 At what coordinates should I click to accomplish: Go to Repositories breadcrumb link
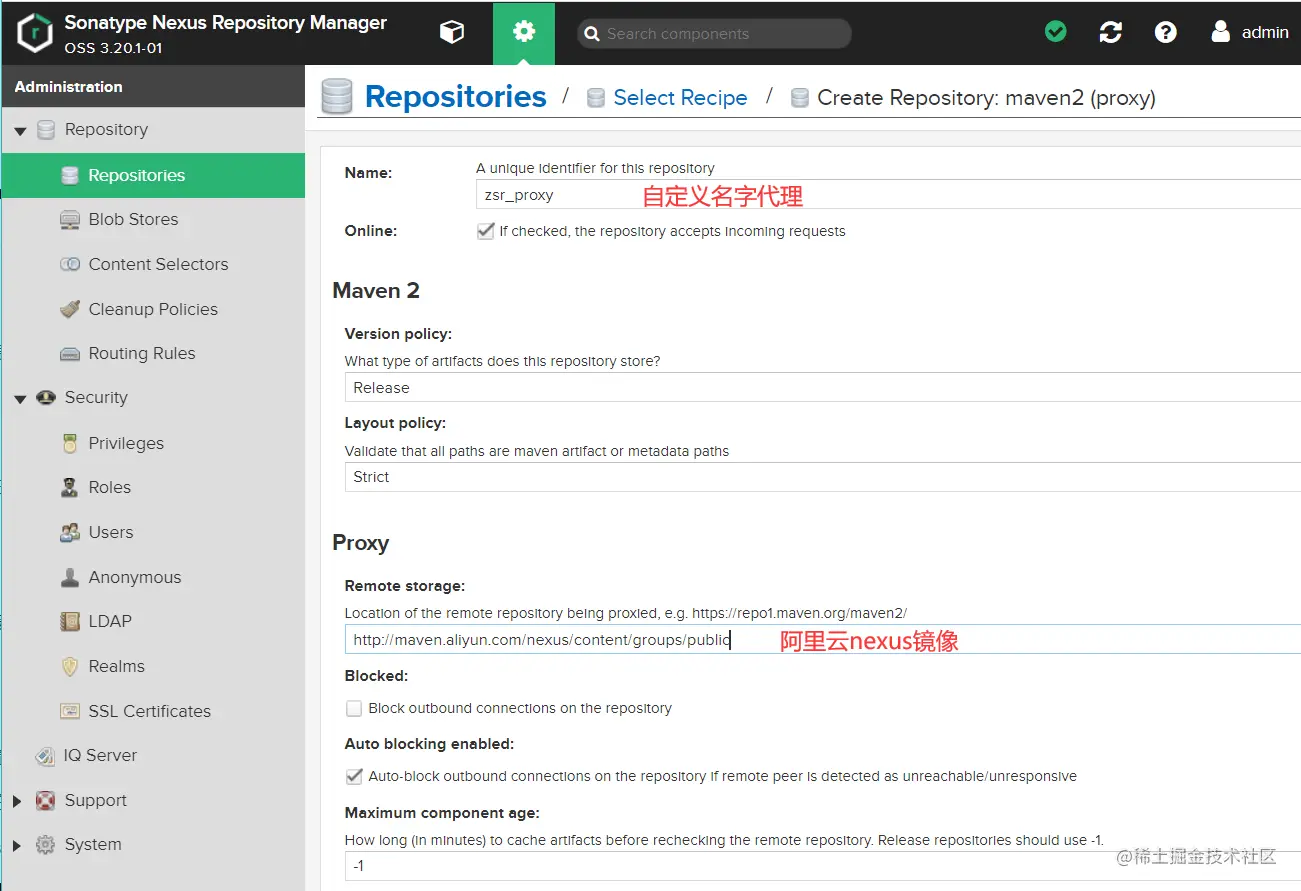coord(455,97)
